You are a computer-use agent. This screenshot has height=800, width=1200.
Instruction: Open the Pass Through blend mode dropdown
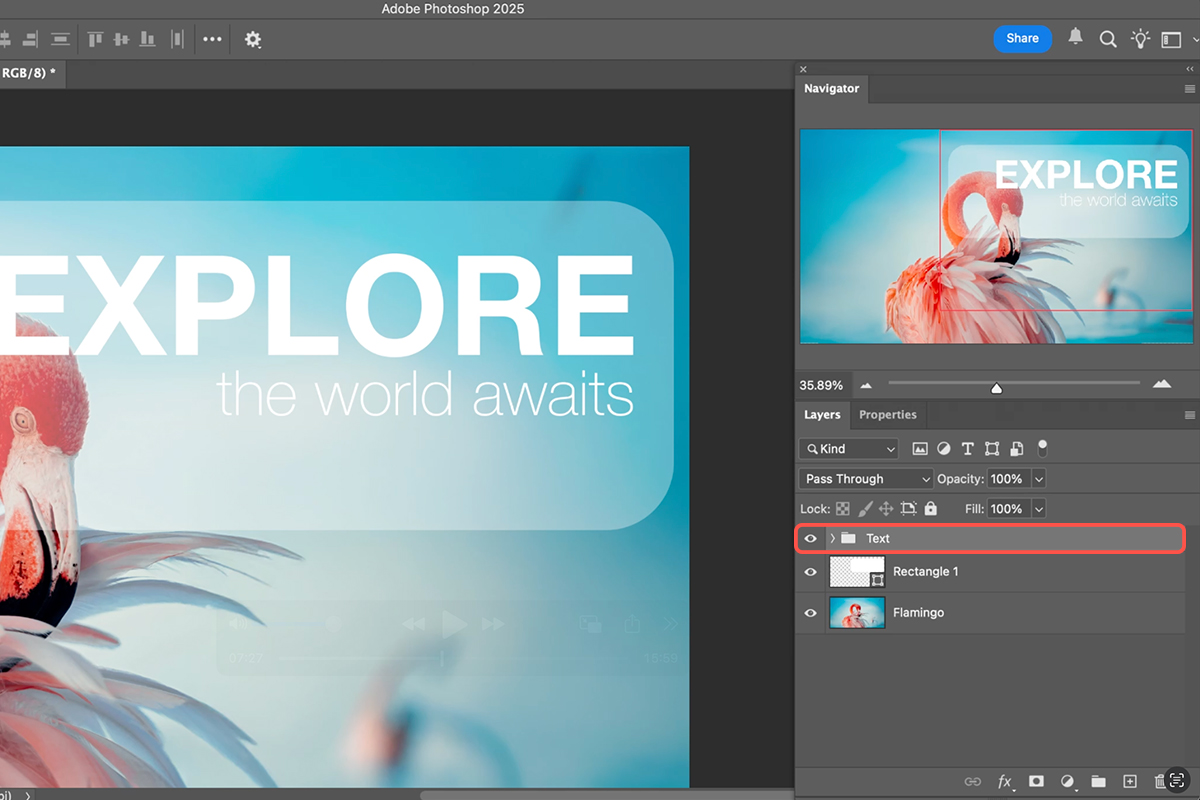point(866,479)
